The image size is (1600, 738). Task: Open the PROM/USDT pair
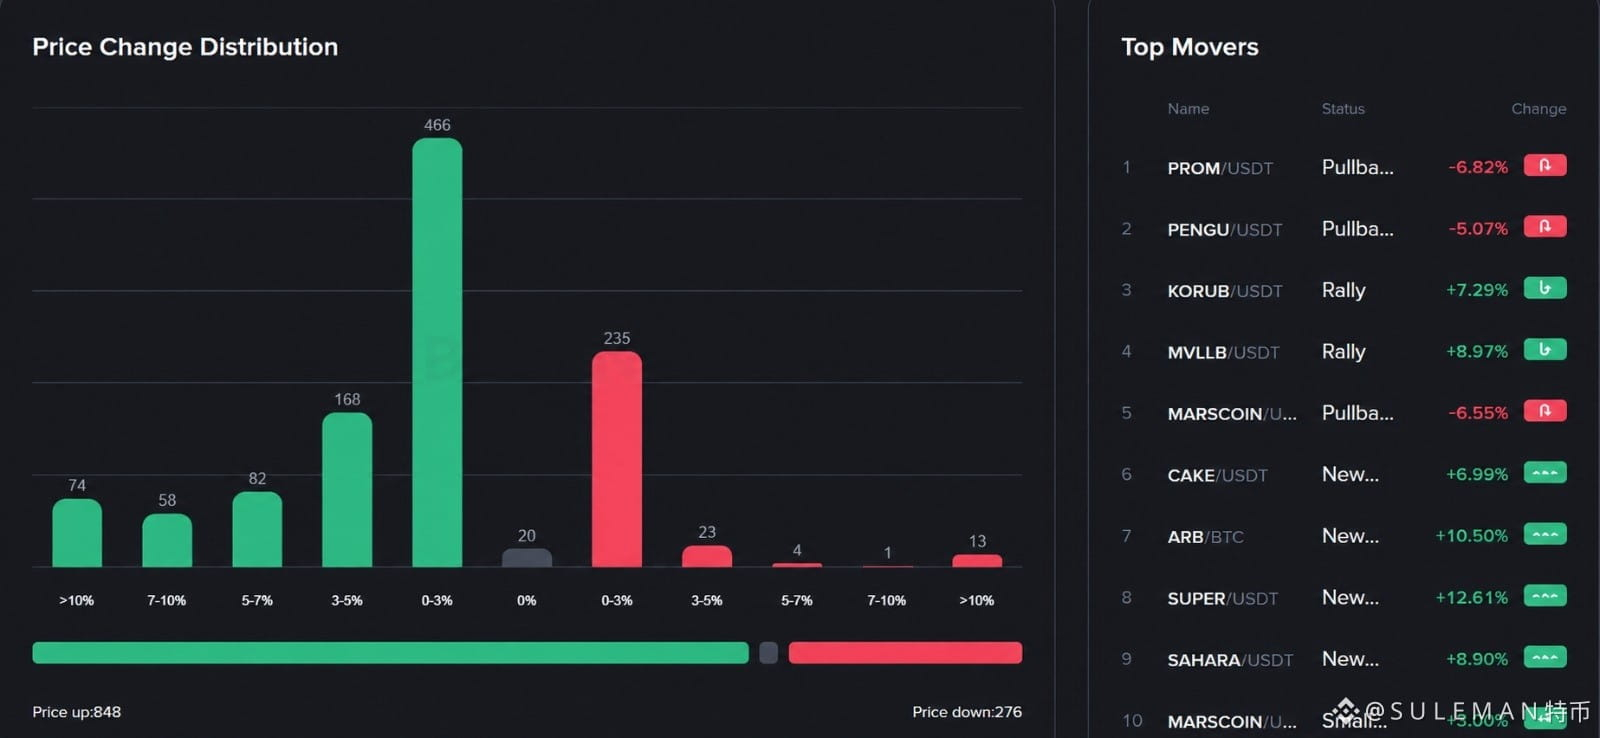click(x=1220, y=168)
